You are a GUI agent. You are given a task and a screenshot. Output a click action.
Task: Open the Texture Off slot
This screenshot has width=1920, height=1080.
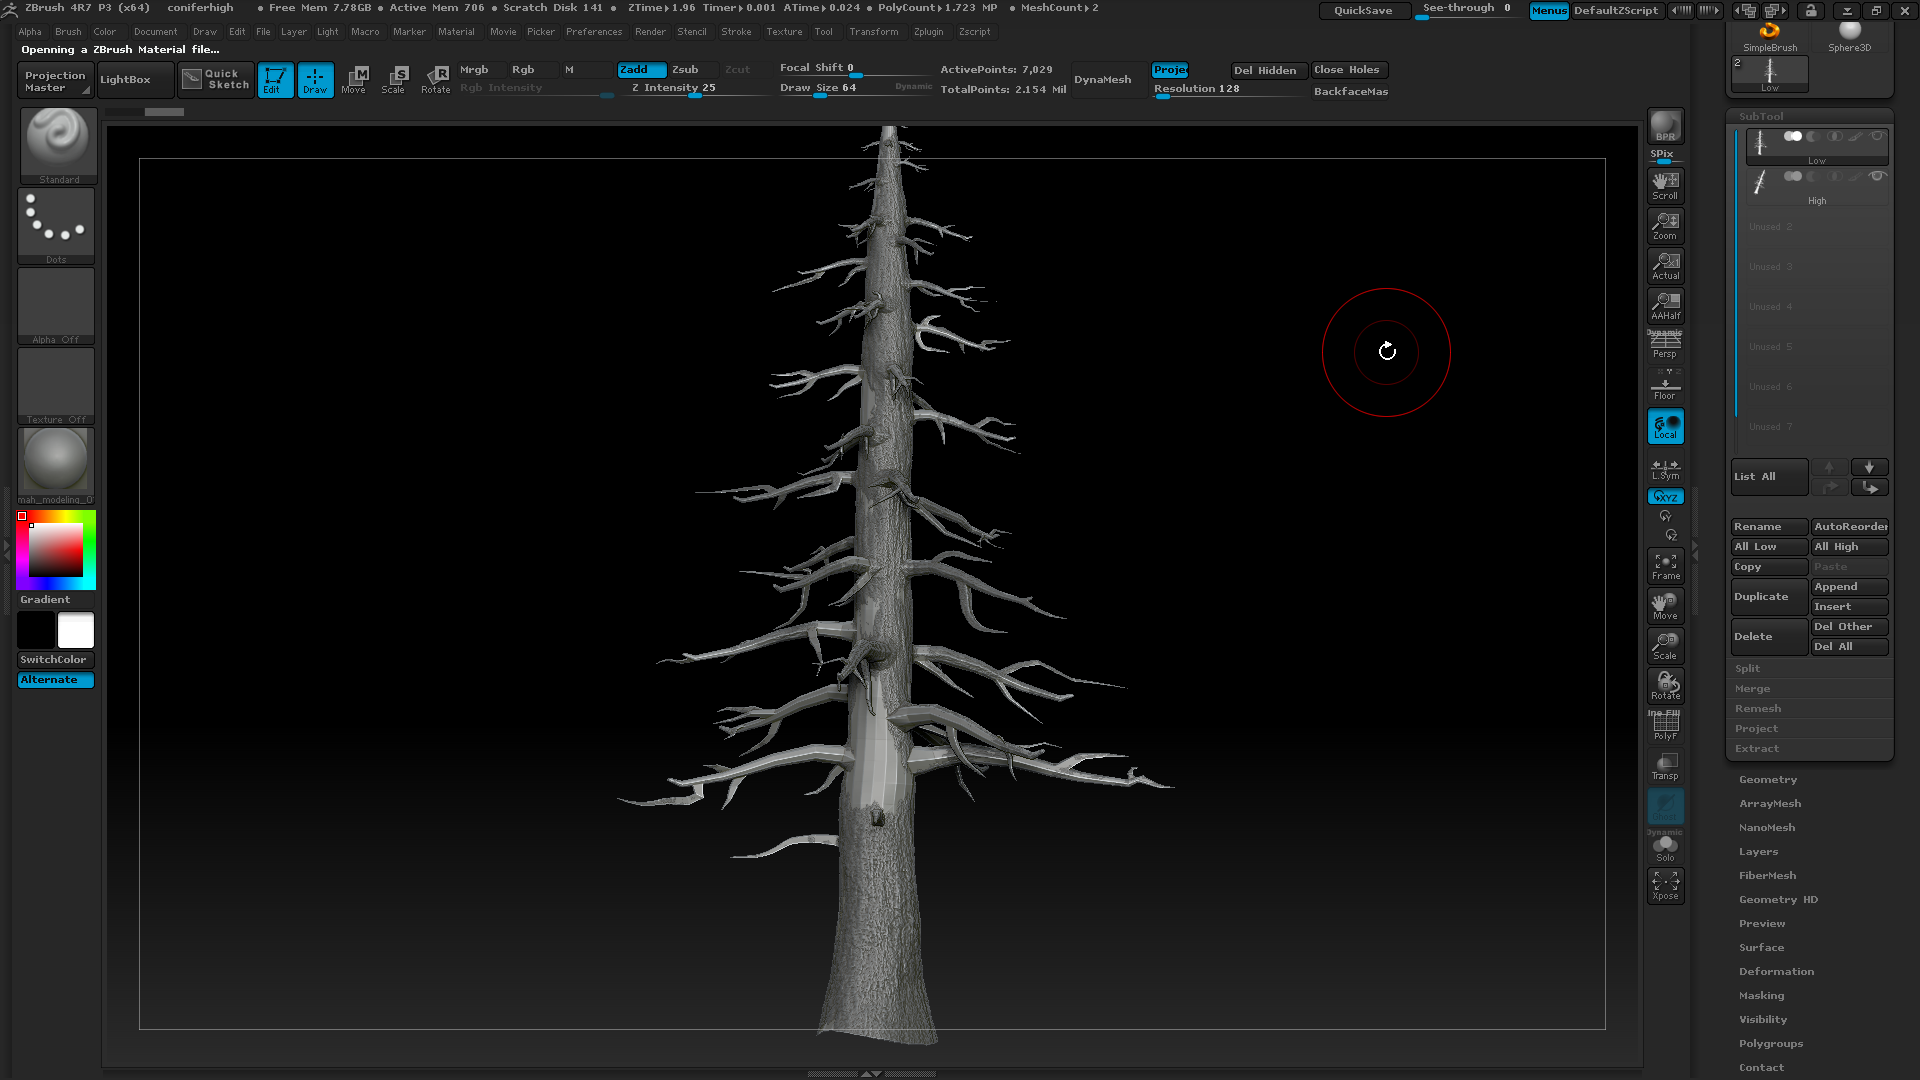pyautogui.click(x=56, y=386)
